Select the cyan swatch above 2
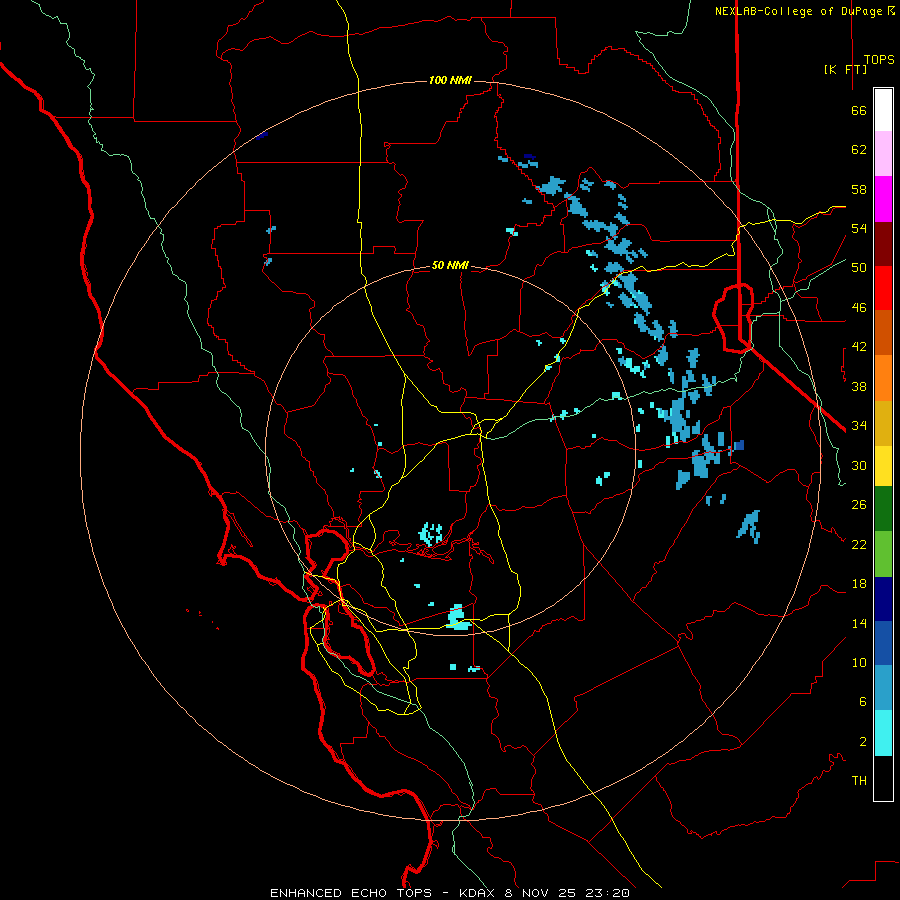 coord(883,733)
